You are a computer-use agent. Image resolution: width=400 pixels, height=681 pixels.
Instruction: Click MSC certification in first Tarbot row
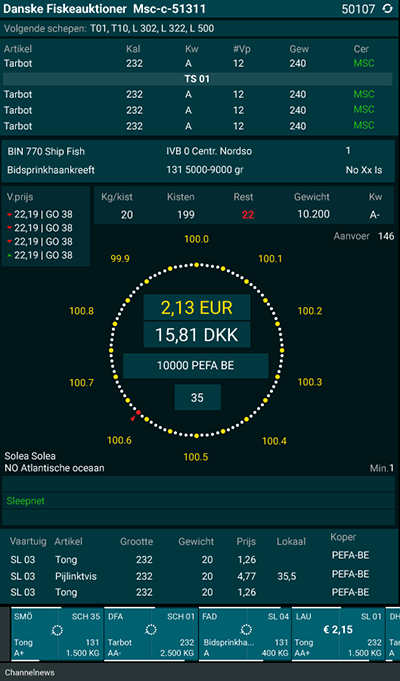[364, 63]
